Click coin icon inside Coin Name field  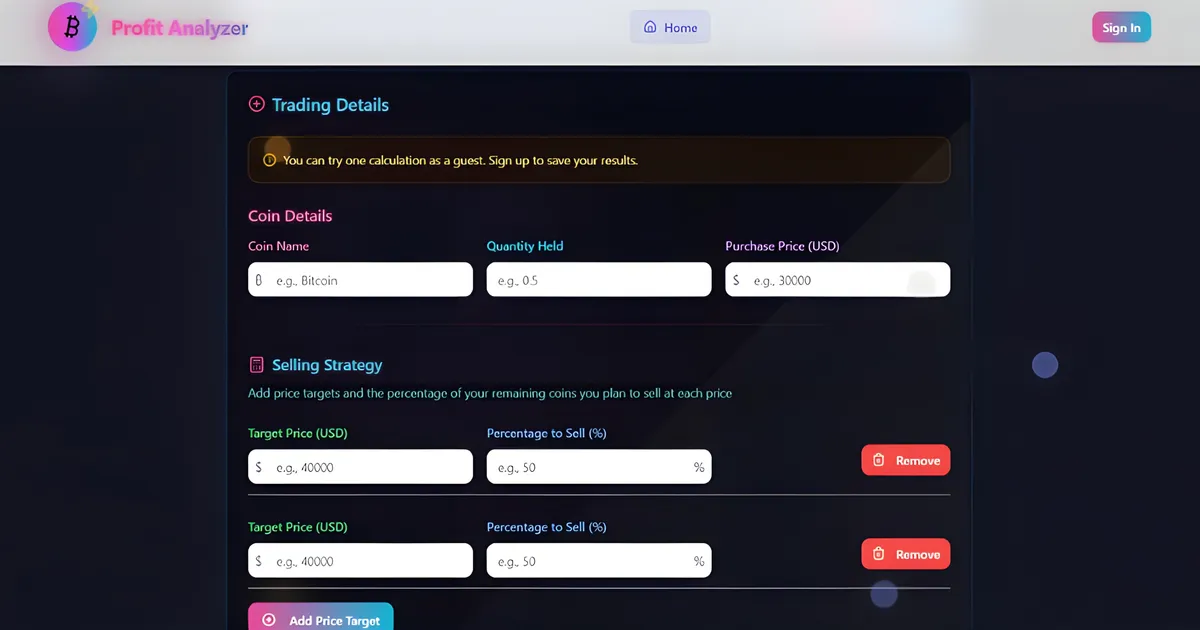(259, 281)
